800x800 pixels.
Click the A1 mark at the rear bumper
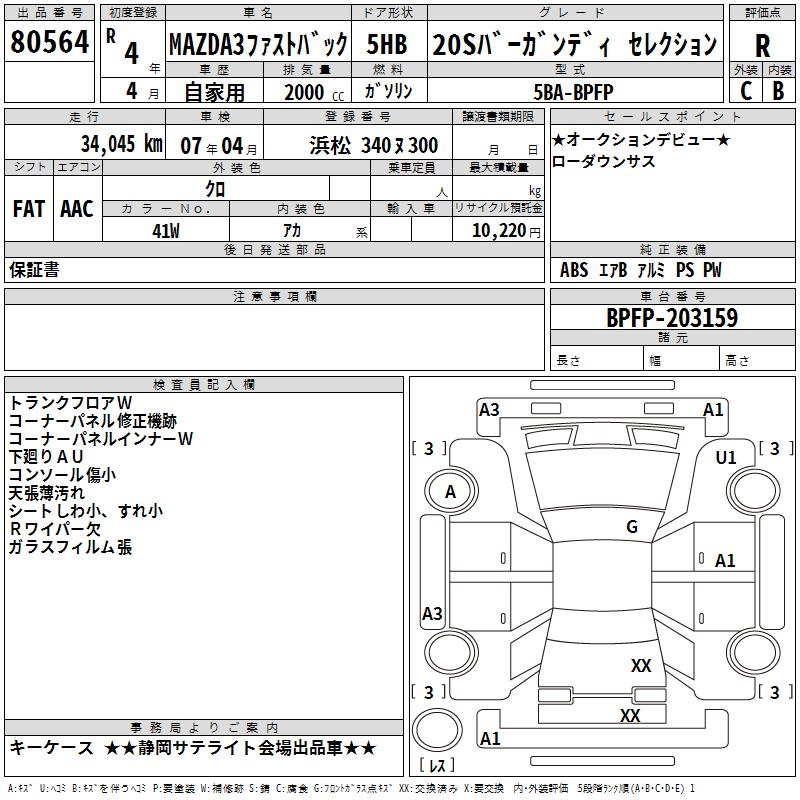tap(490, 738)
